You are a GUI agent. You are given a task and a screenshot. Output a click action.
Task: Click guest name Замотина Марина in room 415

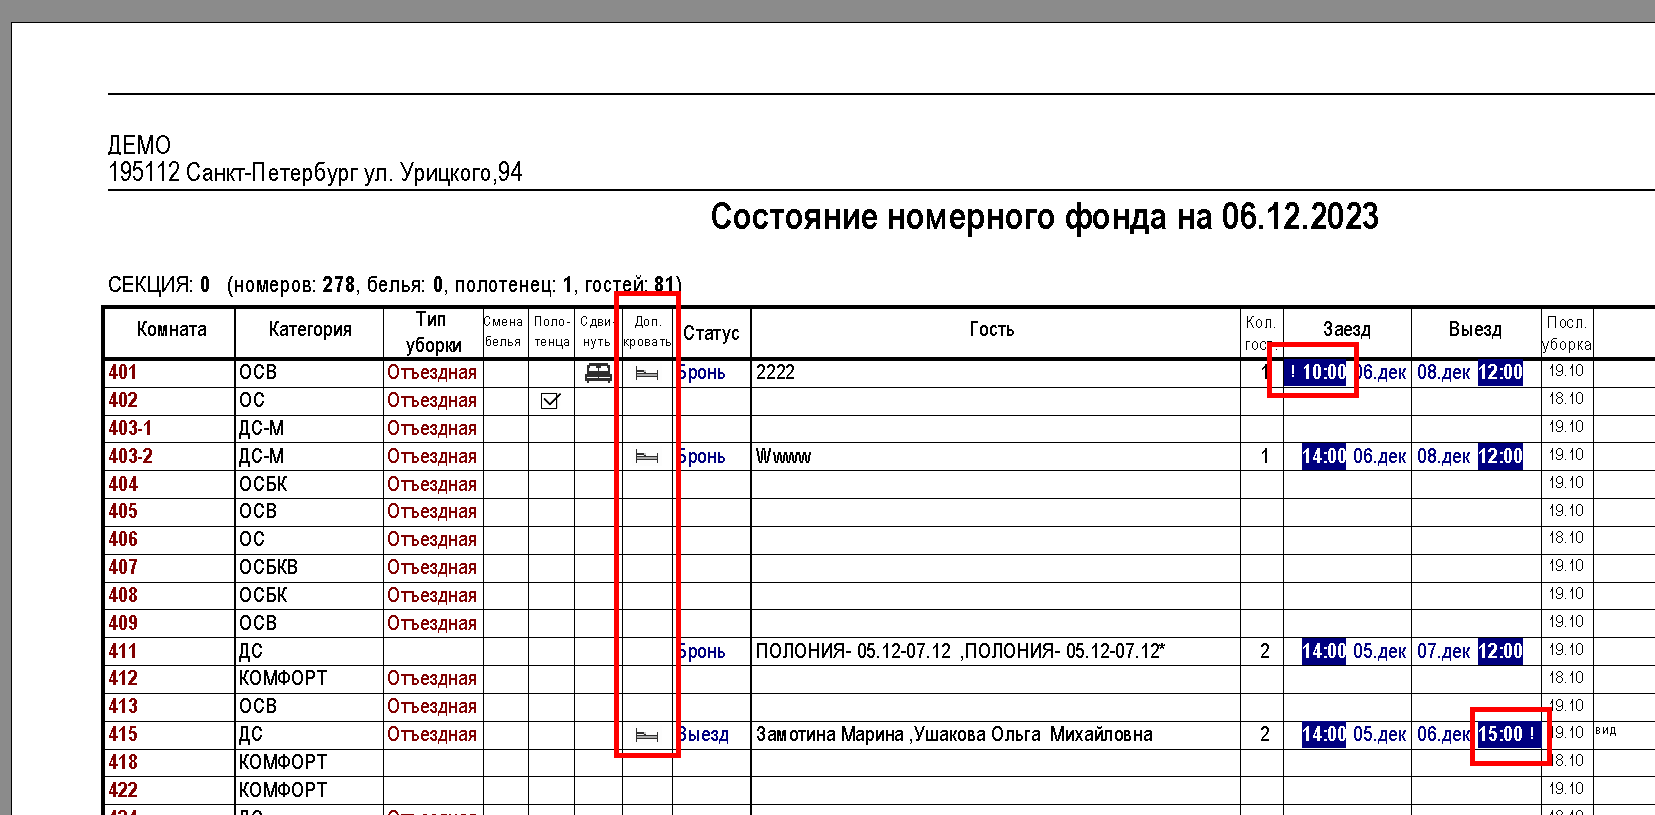(830, 735)
